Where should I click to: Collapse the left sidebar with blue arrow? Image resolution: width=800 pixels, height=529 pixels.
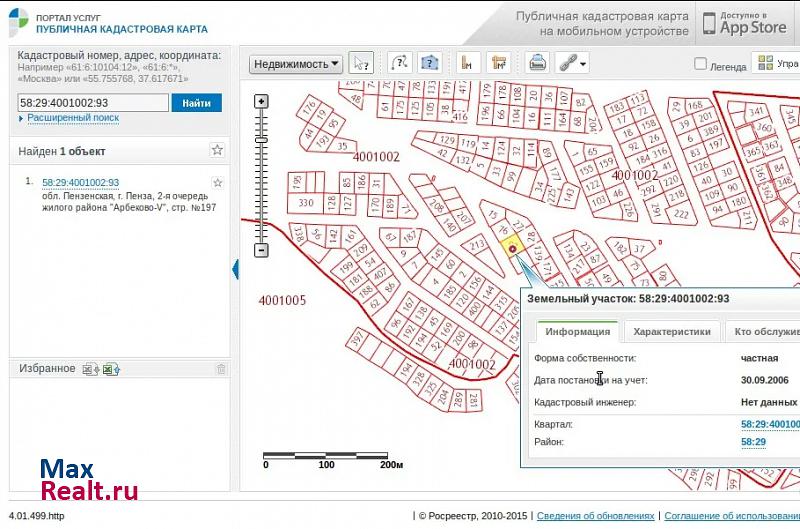pos(236,268)
